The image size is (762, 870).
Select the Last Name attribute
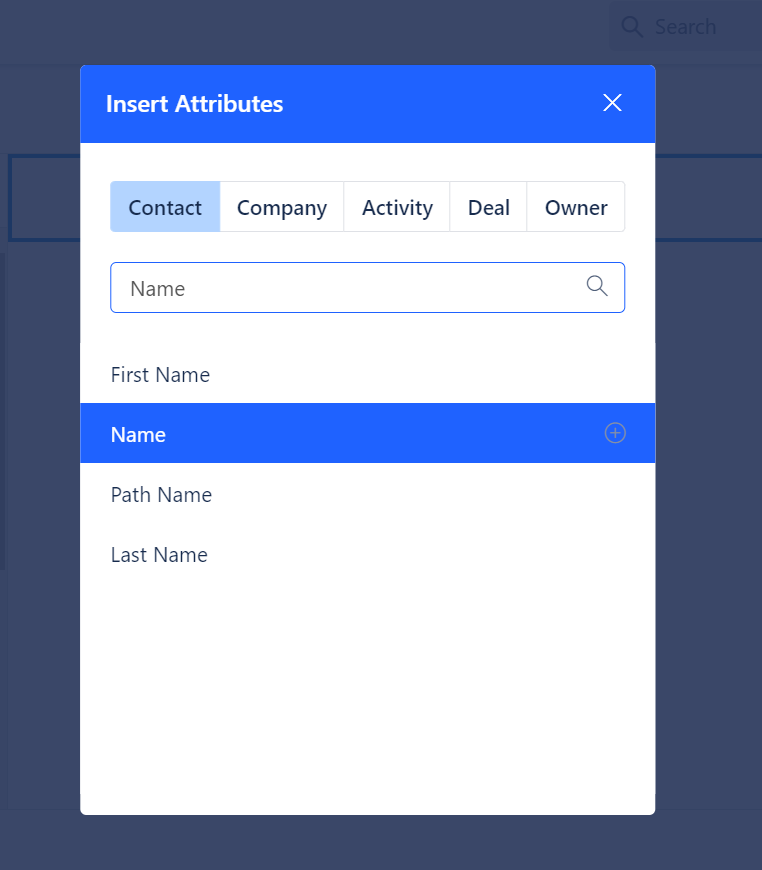[x=159, y=554]
